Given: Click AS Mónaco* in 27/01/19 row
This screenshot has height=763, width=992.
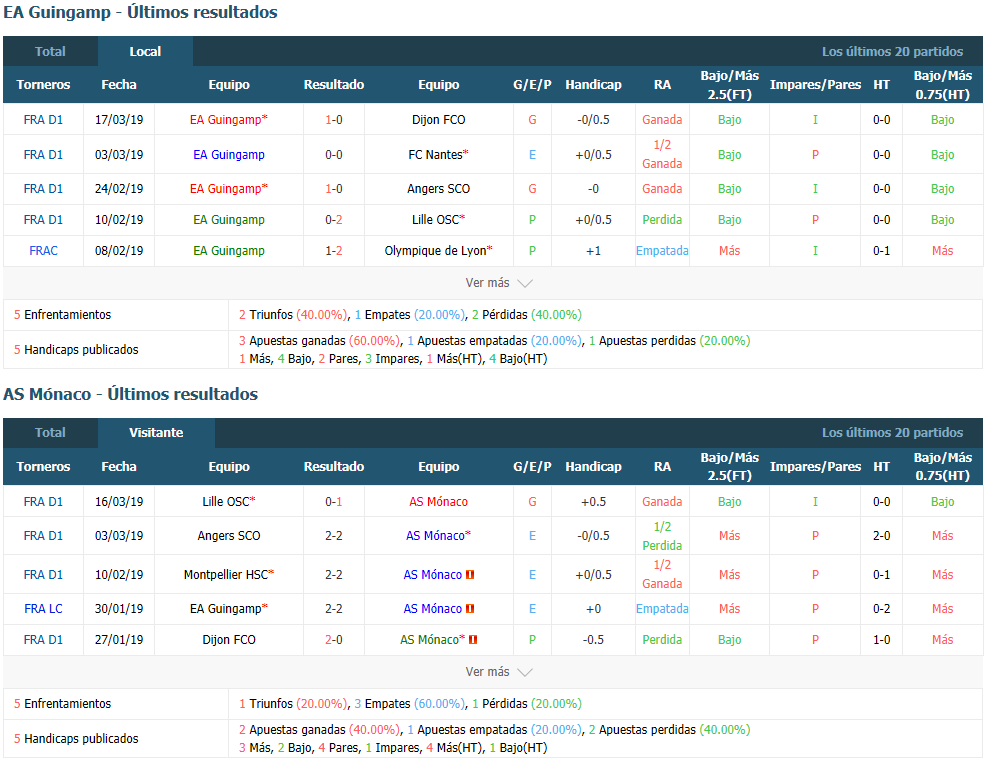Looking at the screenshot, I should pyautogui.click(x=432, y=640).
